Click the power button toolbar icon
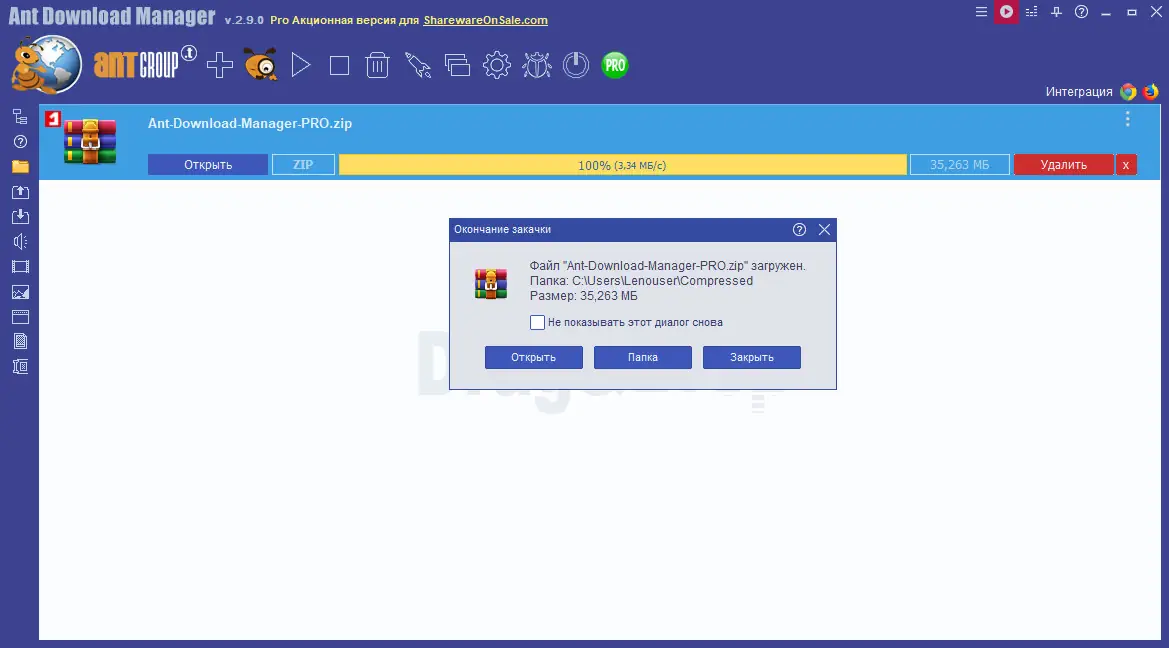The height and width of the screenshot is (648, 1169). point(576,65)
